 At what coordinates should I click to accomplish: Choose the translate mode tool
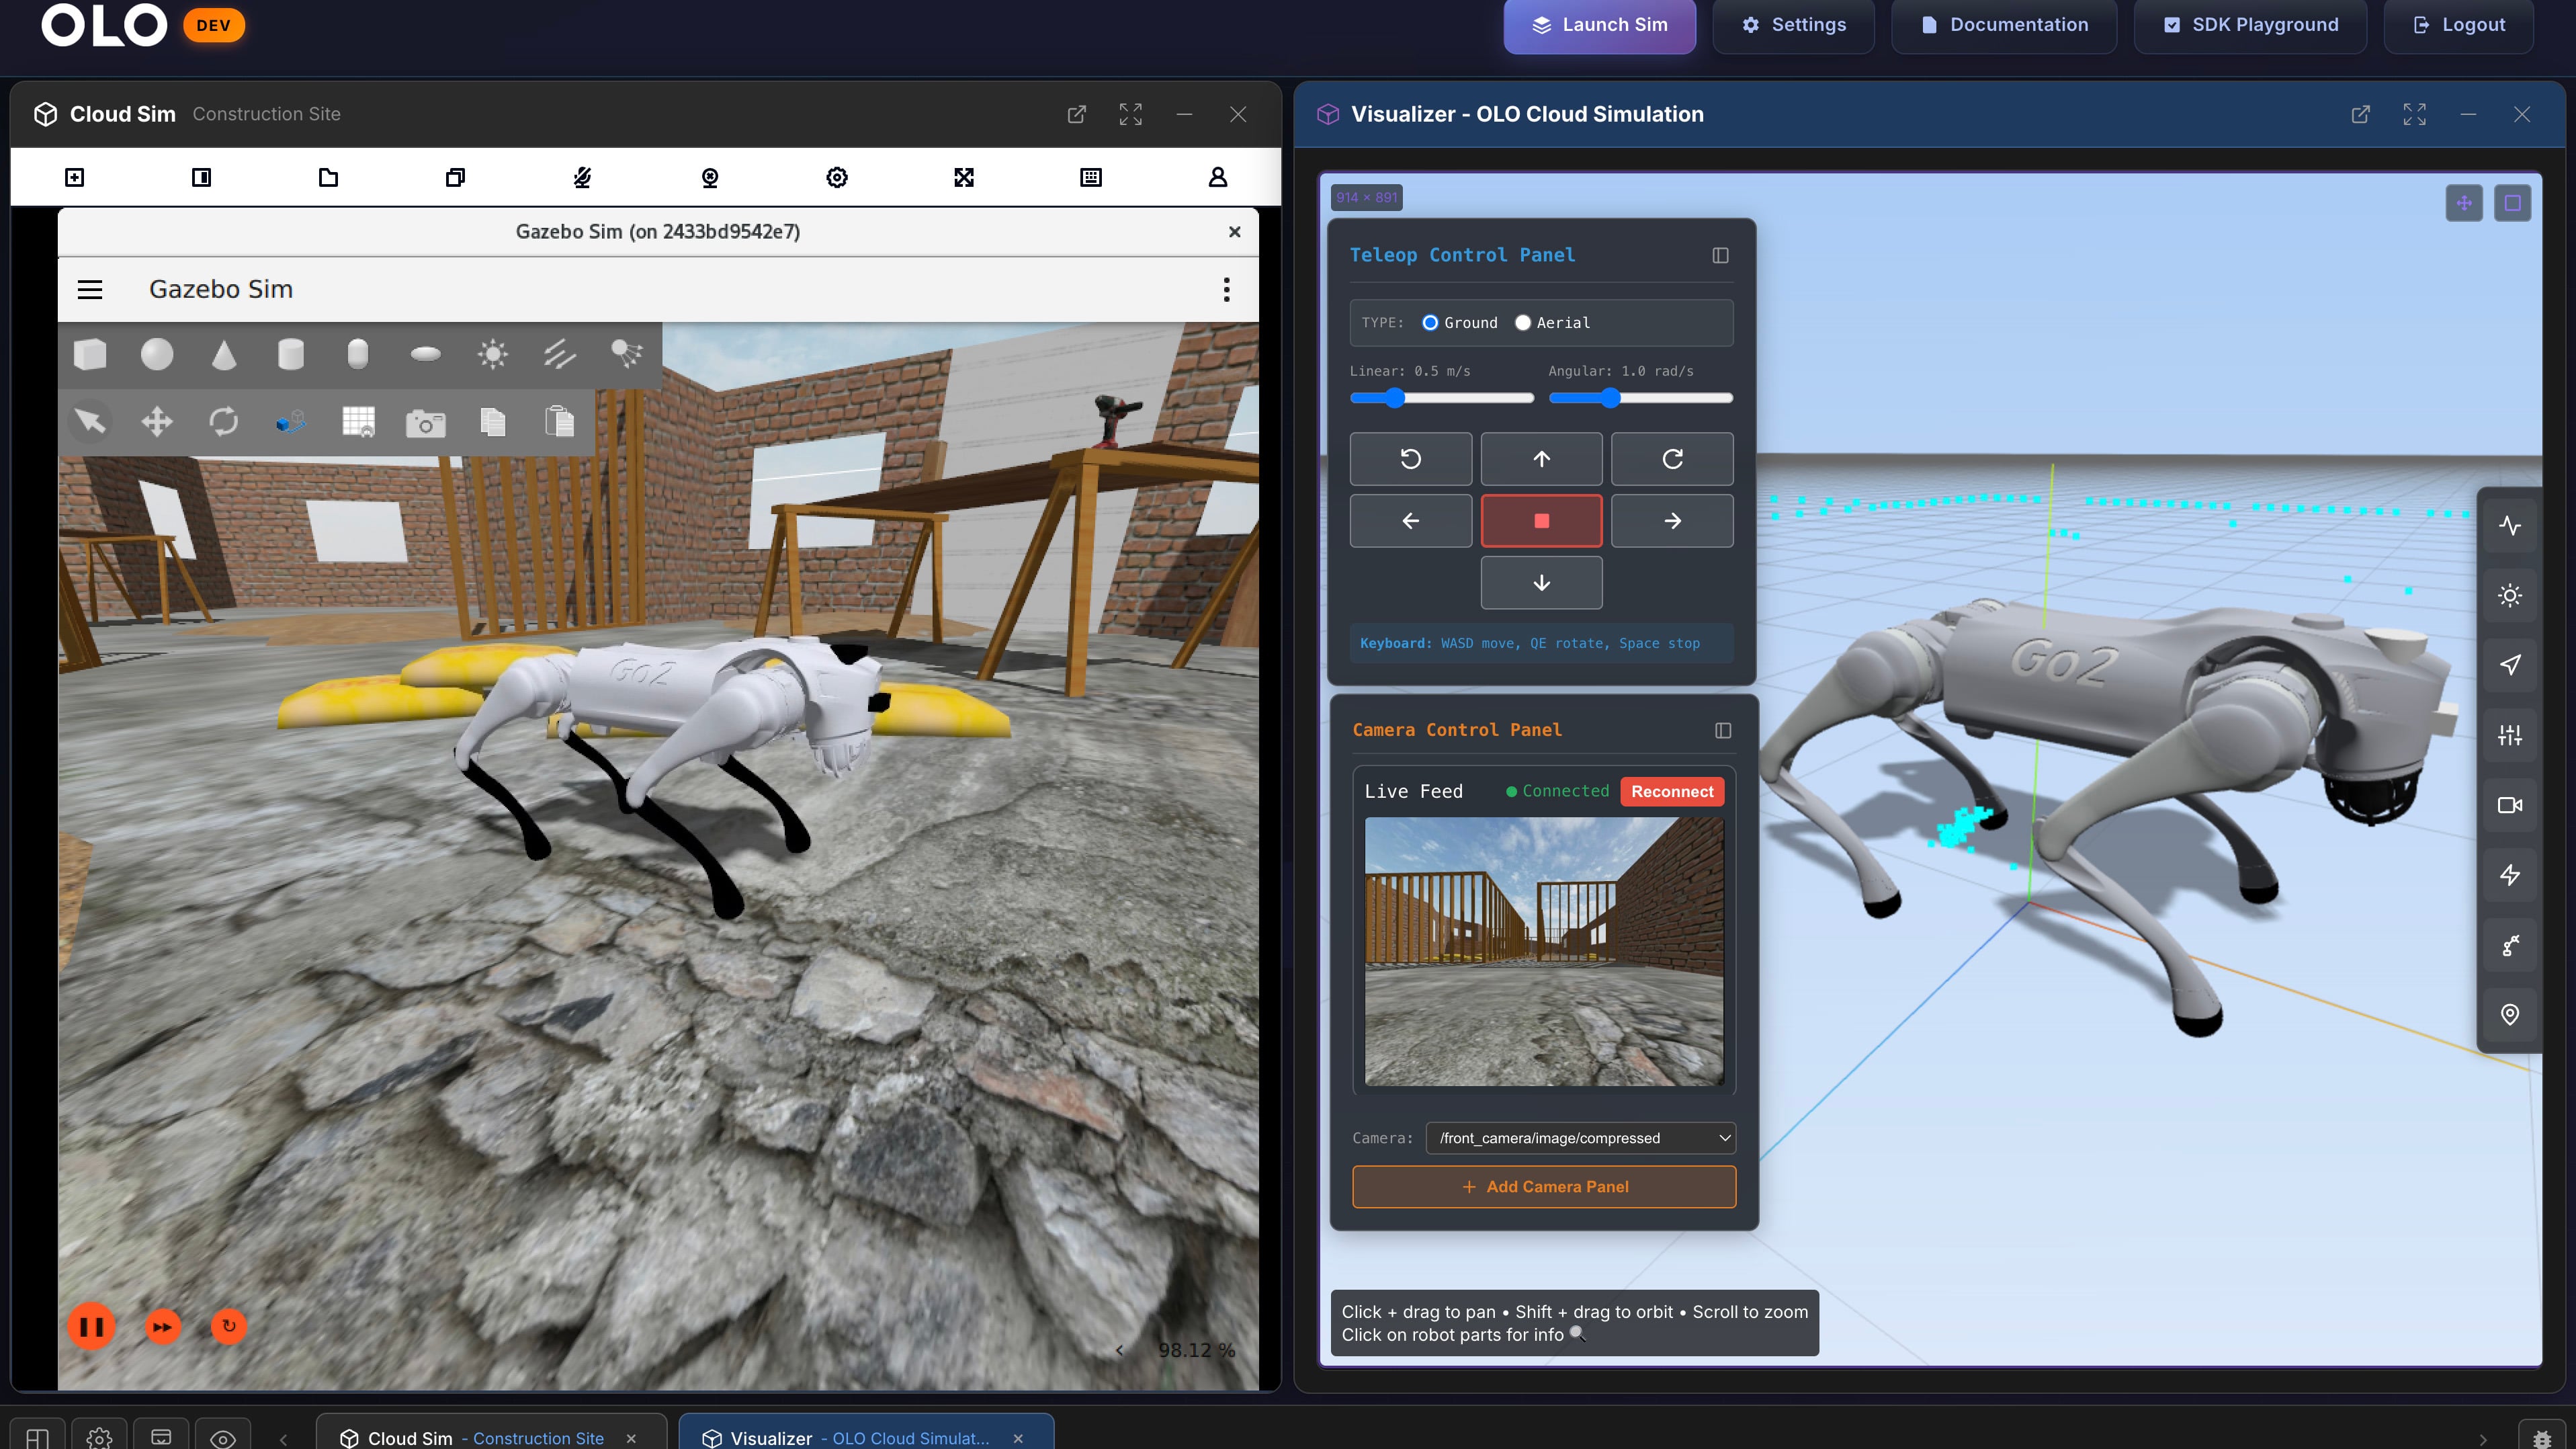157,421
